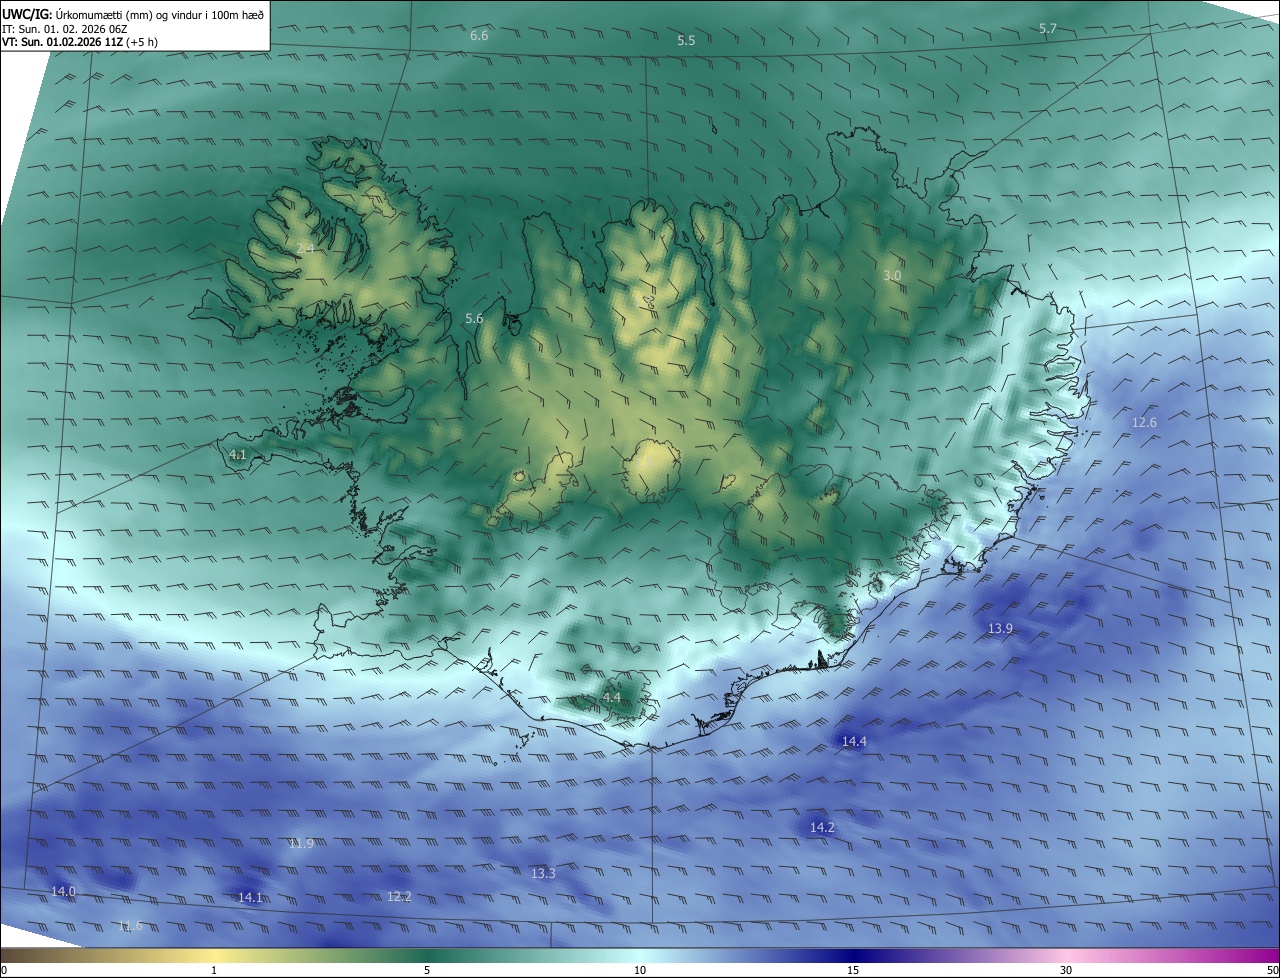The height and width of the screenshot is (978, 1280).
Task: Click the 14.4 value label on the map
Action: click(x=854, y=742)
